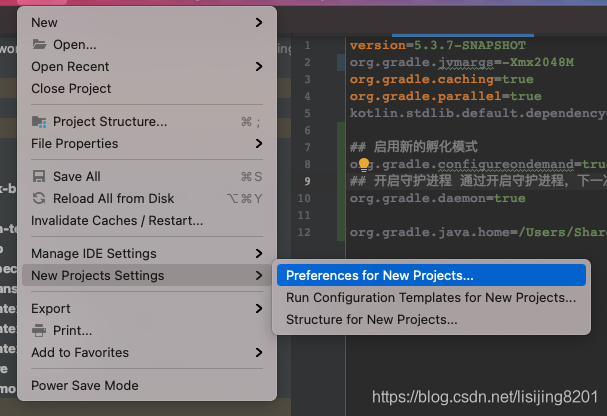Click the Project Structure icon
Image resolution: width=607 pixels, height=416 pixels.
tap(40, 122)
